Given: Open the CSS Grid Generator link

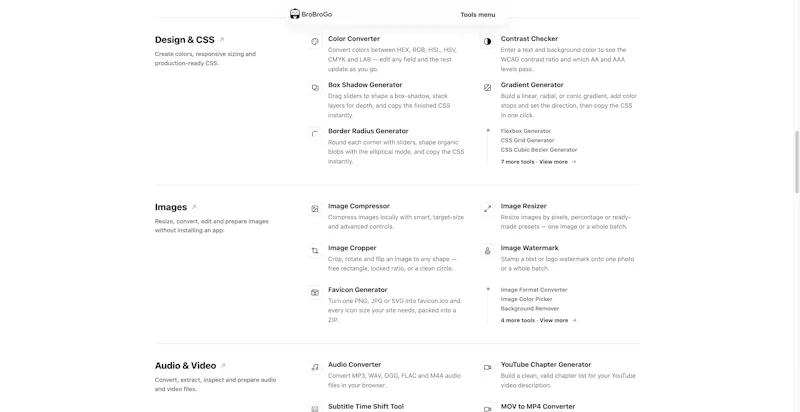Looking at the screenshot, I should (x=528, y=140).
